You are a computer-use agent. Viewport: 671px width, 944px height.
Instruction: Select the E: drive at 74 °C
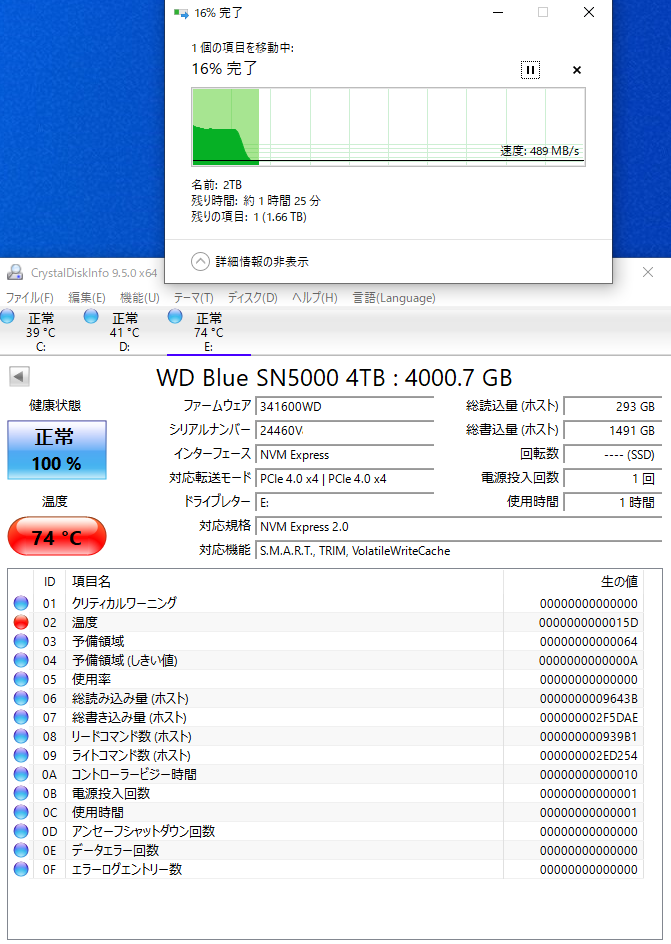[209, 332]
